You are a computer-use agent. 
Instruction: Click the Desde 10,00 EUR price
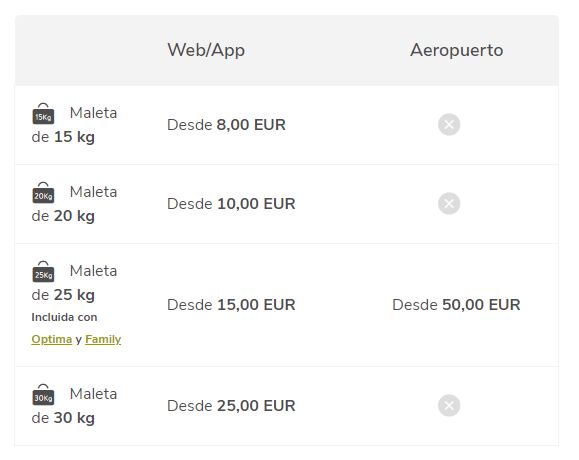pyautogui.click(x=231, y=204)
